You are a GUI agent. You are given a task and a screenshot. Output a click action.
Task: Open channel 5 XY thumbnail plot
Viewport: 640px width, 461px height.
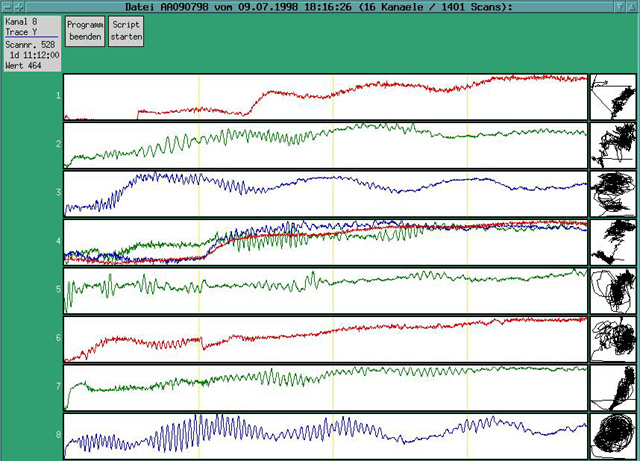pyautogui.click(x=613, y=290)
